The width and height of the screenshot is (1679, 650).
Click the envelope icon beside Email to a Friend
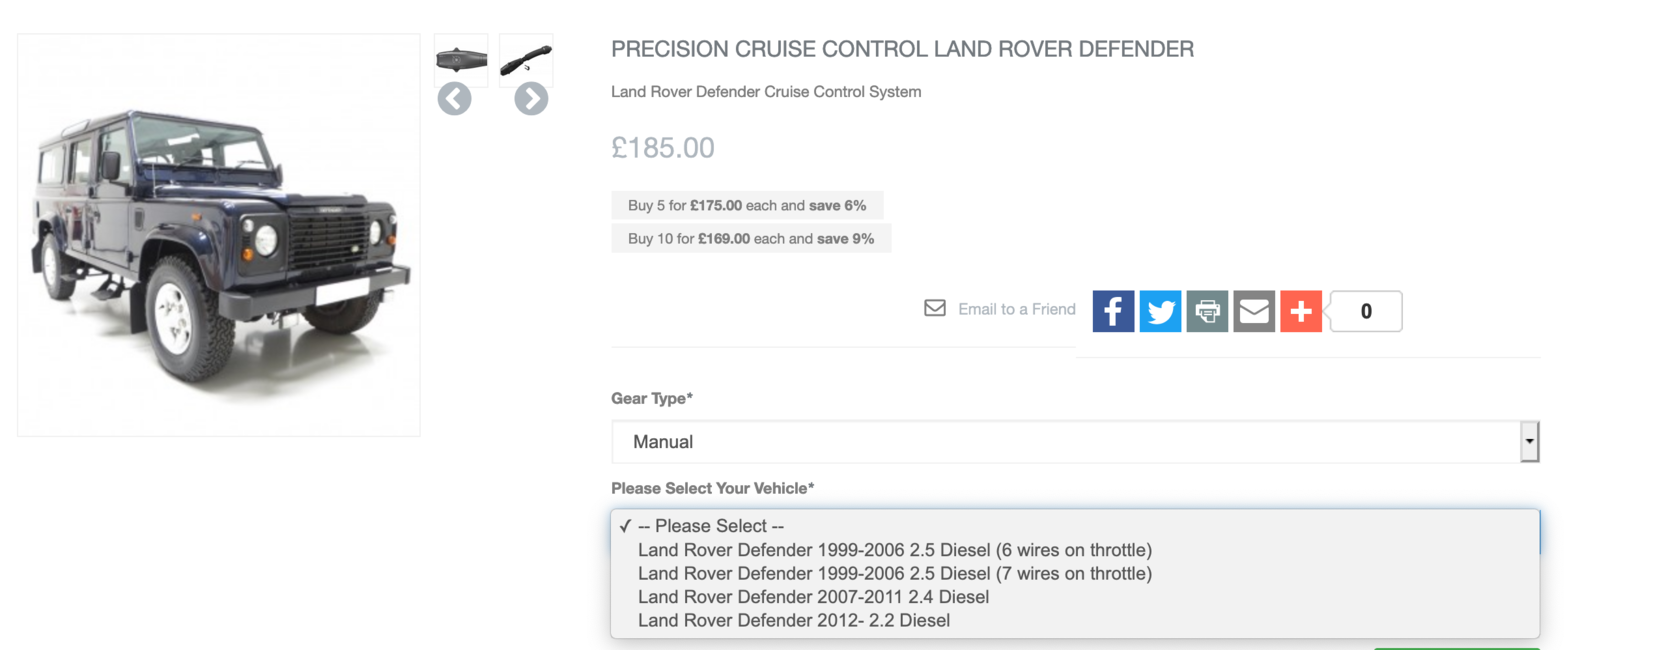[x=935, y=308]
